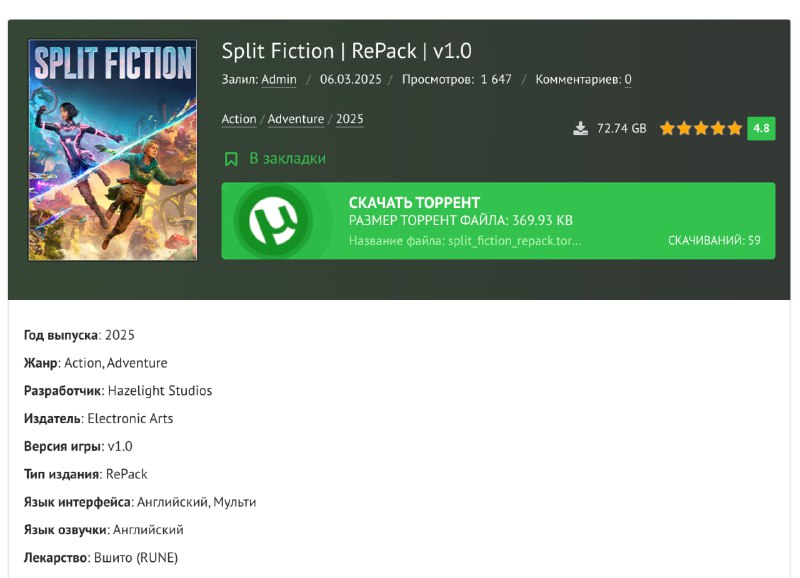Browse the Adventure genre category
This screenshot has width=800, height=578.
click(296, 119)
